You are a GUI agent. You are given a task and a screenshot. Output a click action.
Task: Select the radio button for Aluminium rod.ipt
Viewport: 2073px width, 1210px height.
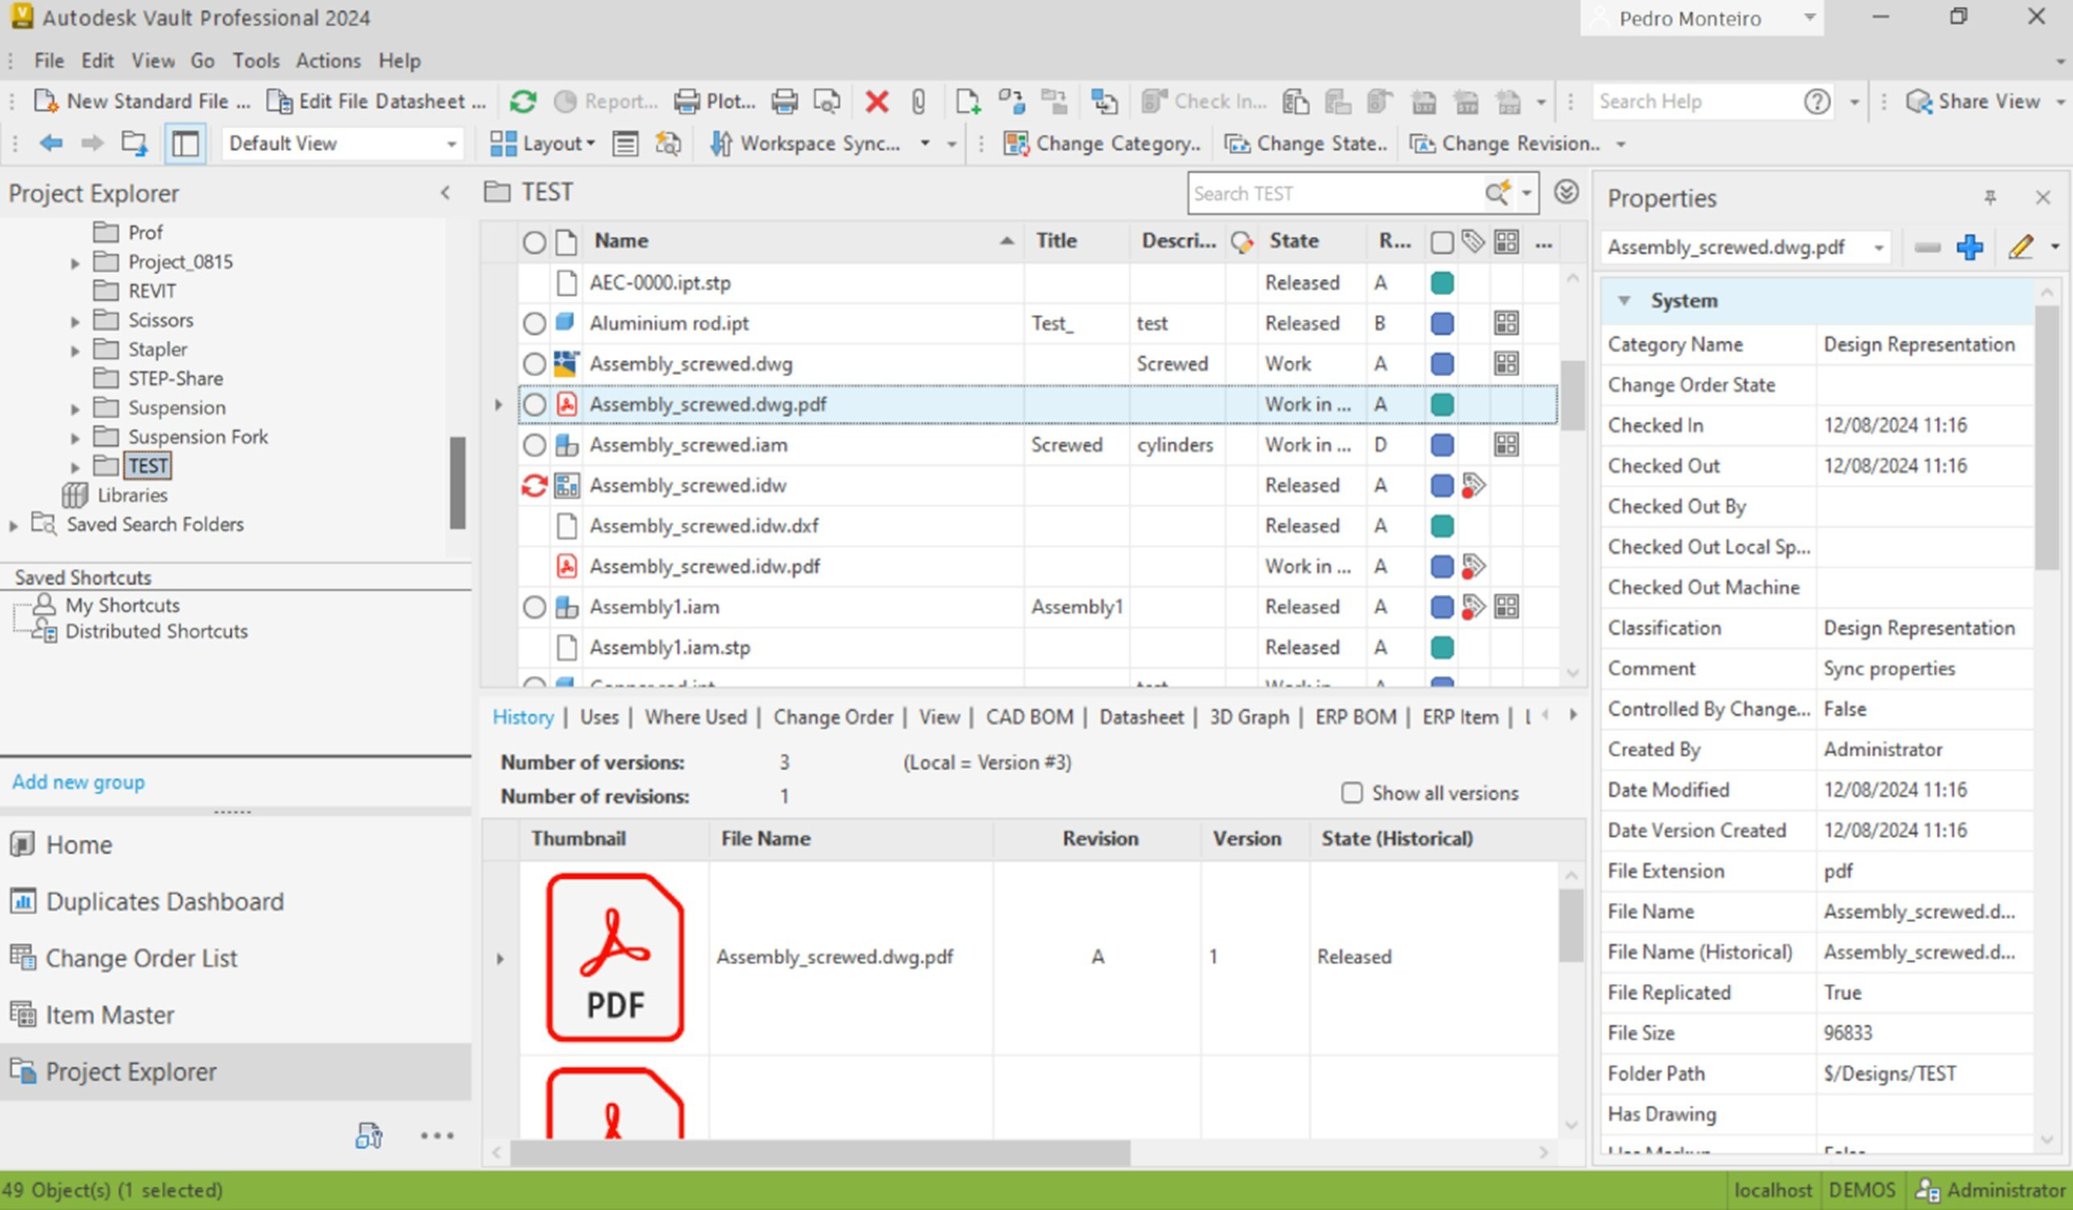point(534,323)
